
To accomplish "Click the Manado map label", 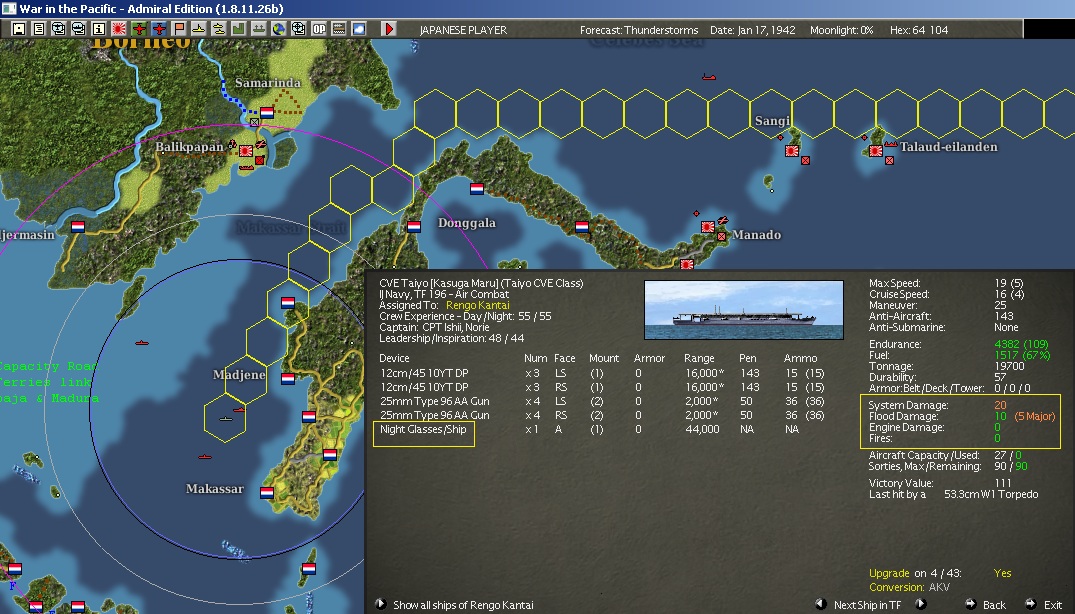I will 756,234.
